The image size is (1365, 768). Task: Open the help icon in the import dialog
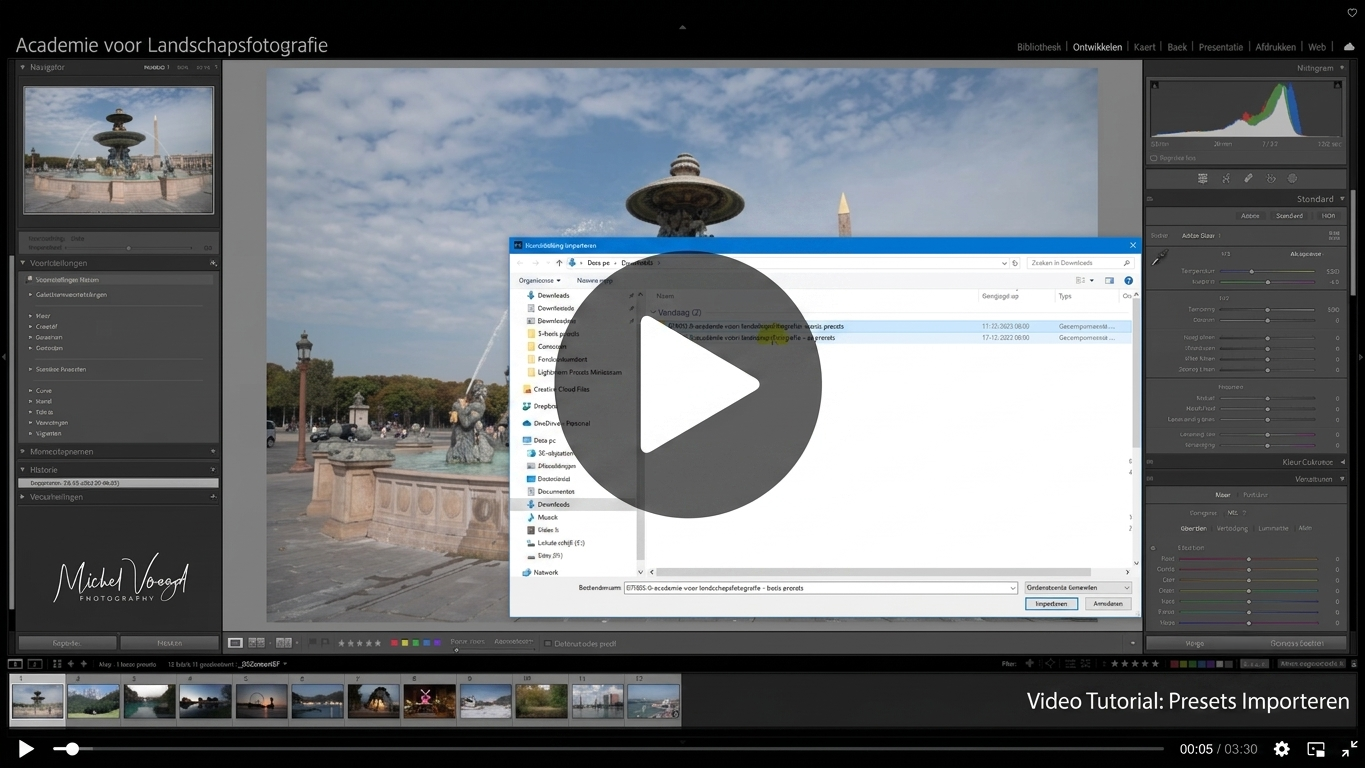pos(1128,281)
